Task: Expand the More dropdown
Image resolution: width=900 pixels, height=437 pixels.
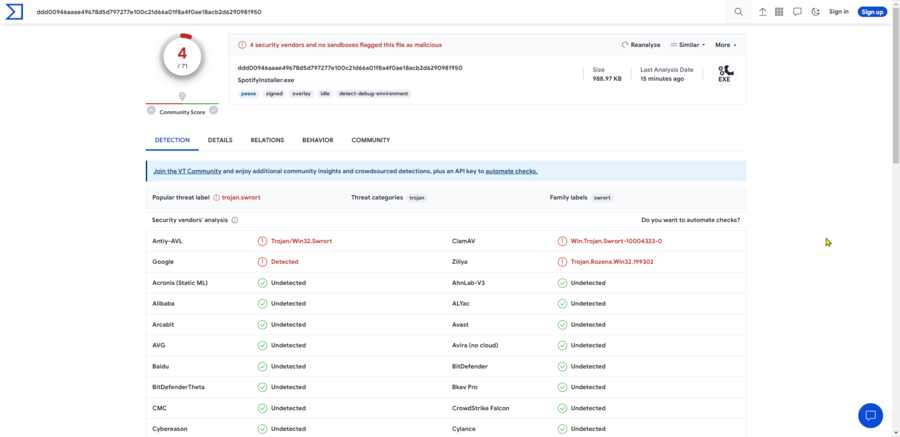Action: point(726,45)
